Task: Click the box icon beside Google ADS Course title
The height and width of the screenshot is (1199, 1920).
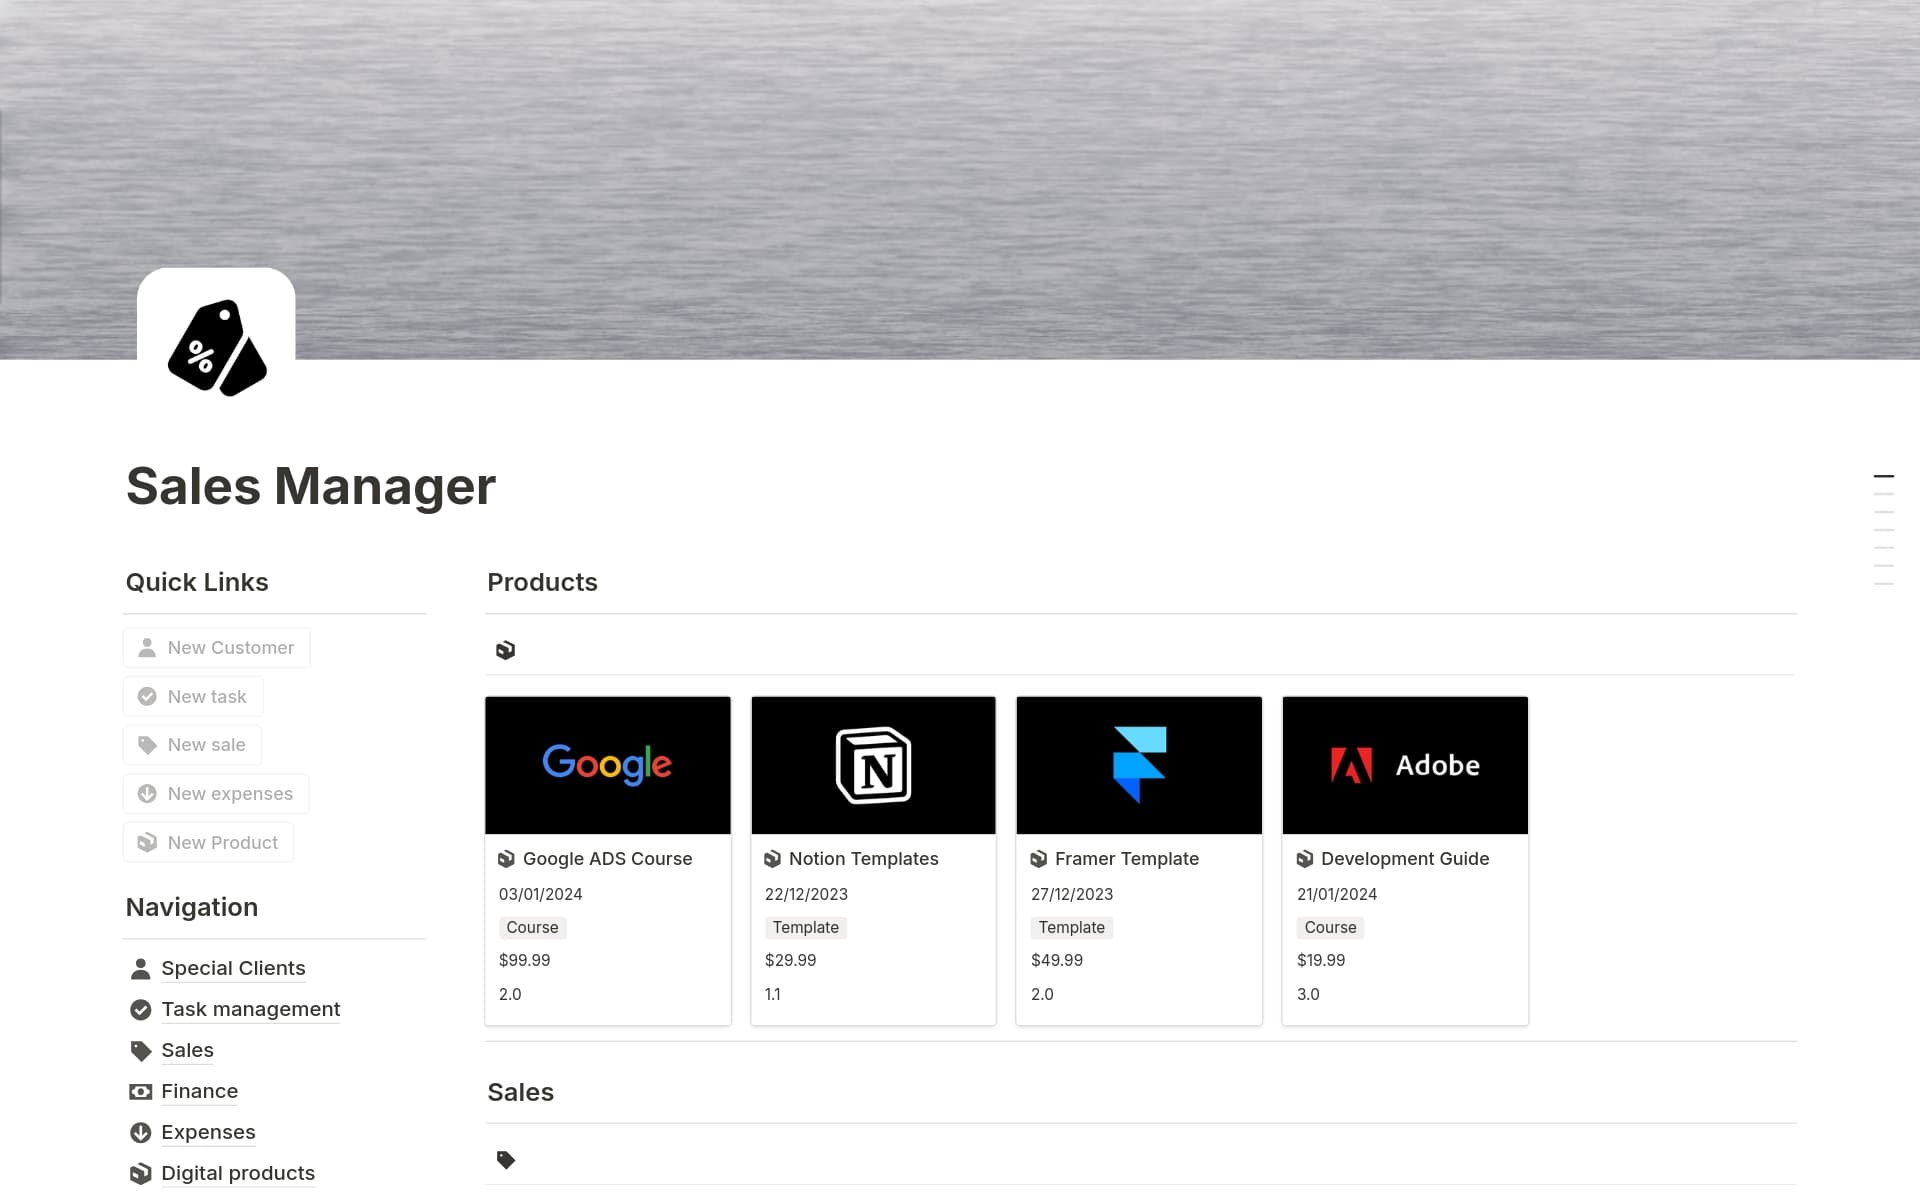Action: click(507, 858)
